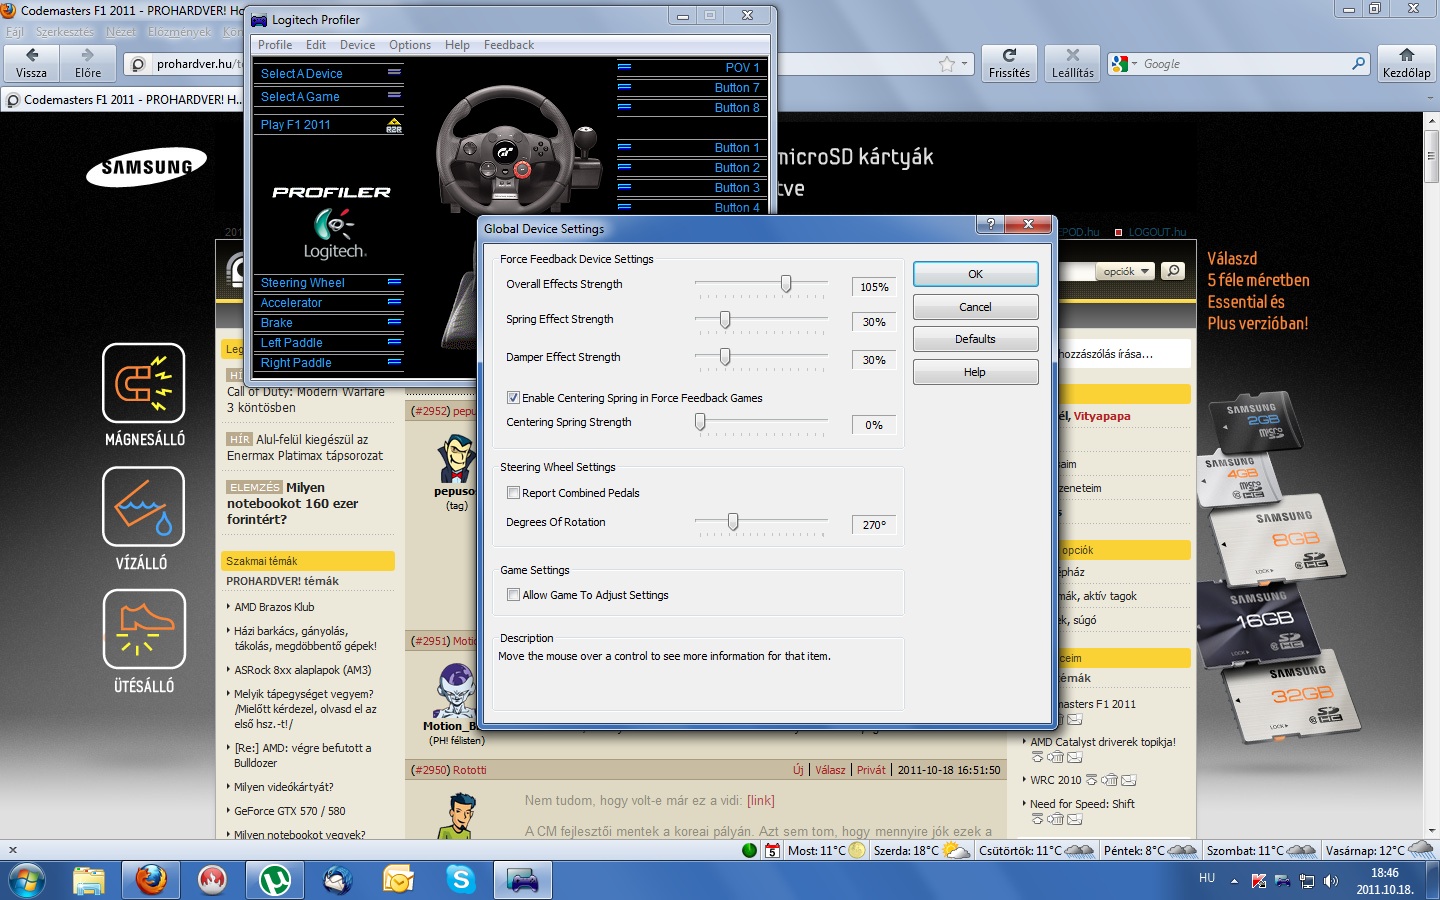This screenshot has width=1440, height=900.
Task: Click the network tray icon
Action: click(x=1307, y=881)
